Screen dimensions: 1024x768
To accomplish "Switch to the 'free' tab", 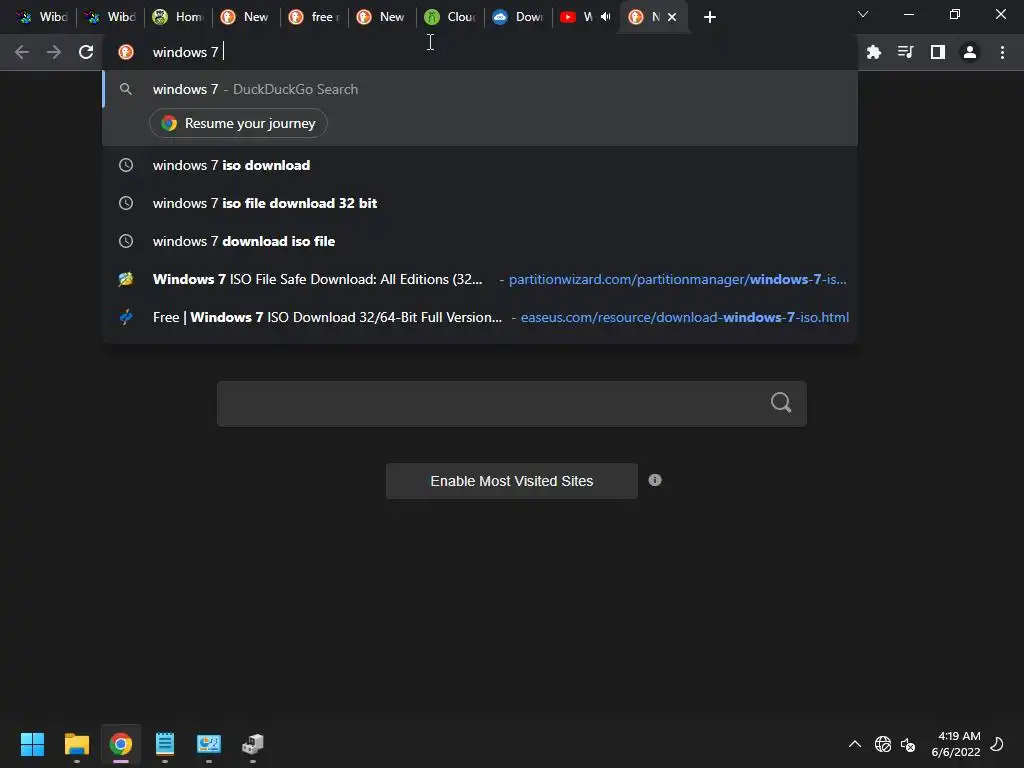I will click(314, 17).
